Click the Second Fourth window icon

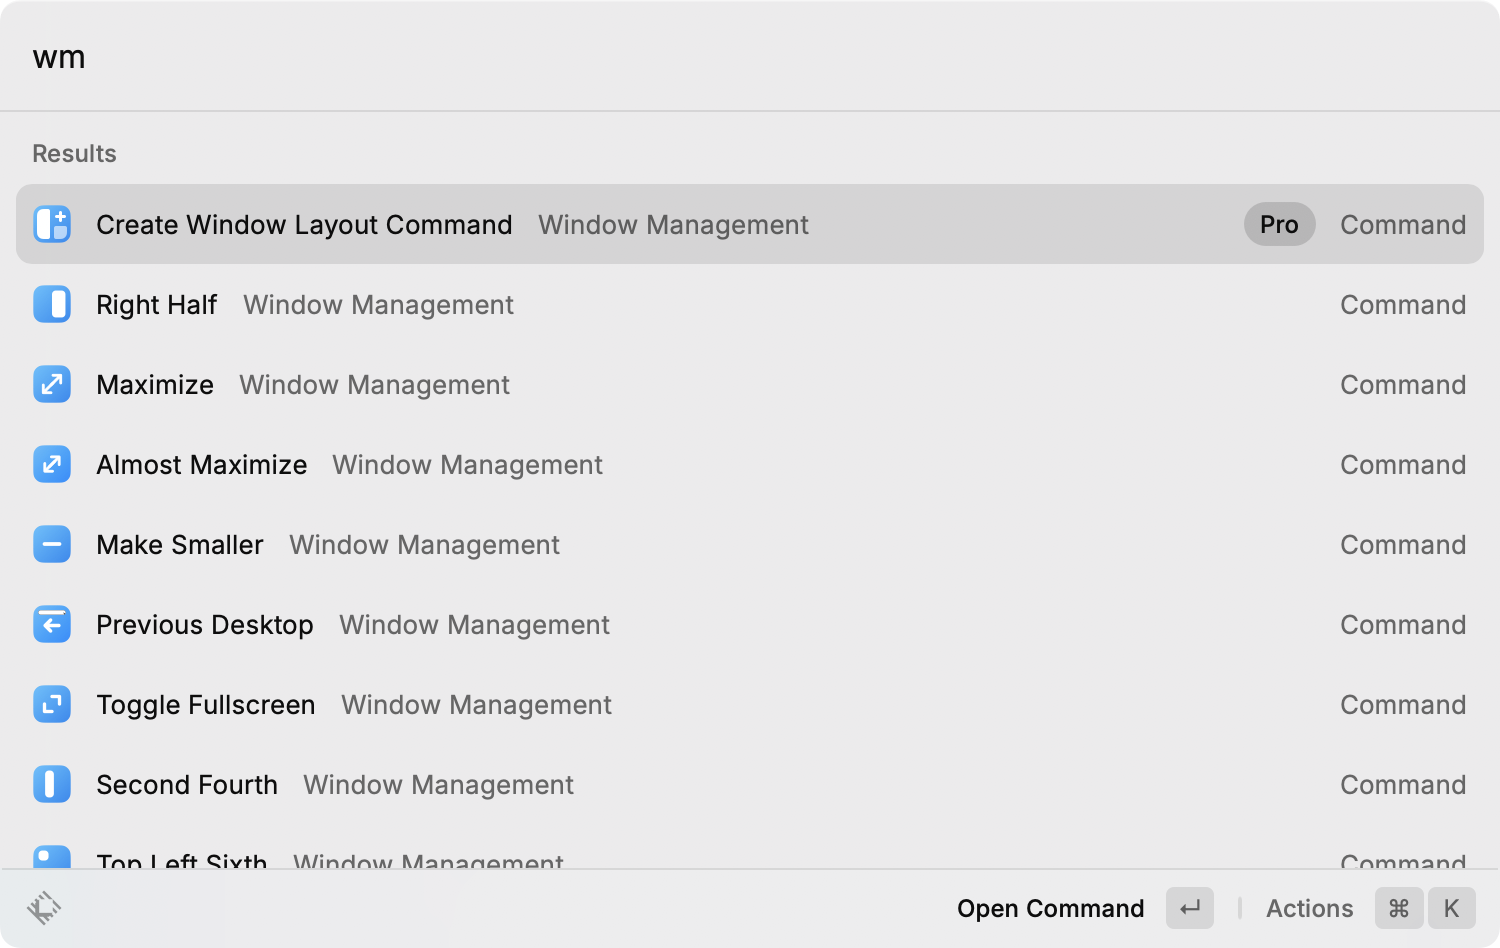pyautogui.click(x=51, y=784)
